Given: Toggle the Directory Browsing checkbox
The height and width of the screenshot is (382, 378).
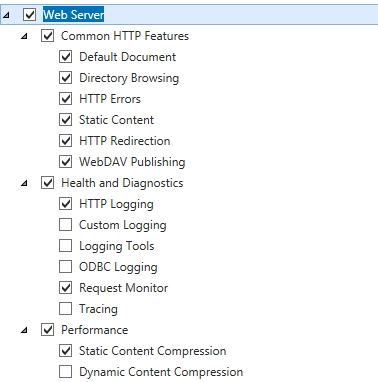Looking at the screenshot, I should coord(66,78).
